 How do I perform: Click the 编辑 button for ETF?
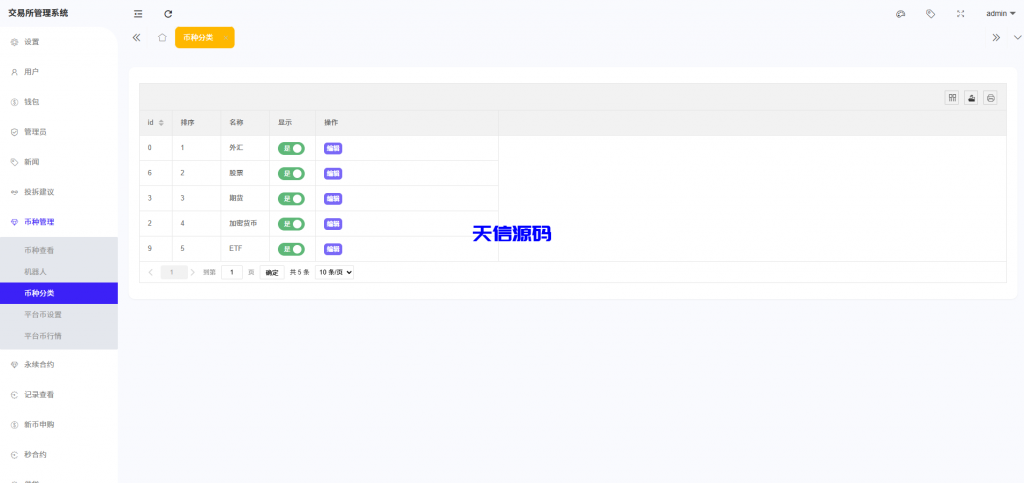pyautogui.click(x=333, y=249)
